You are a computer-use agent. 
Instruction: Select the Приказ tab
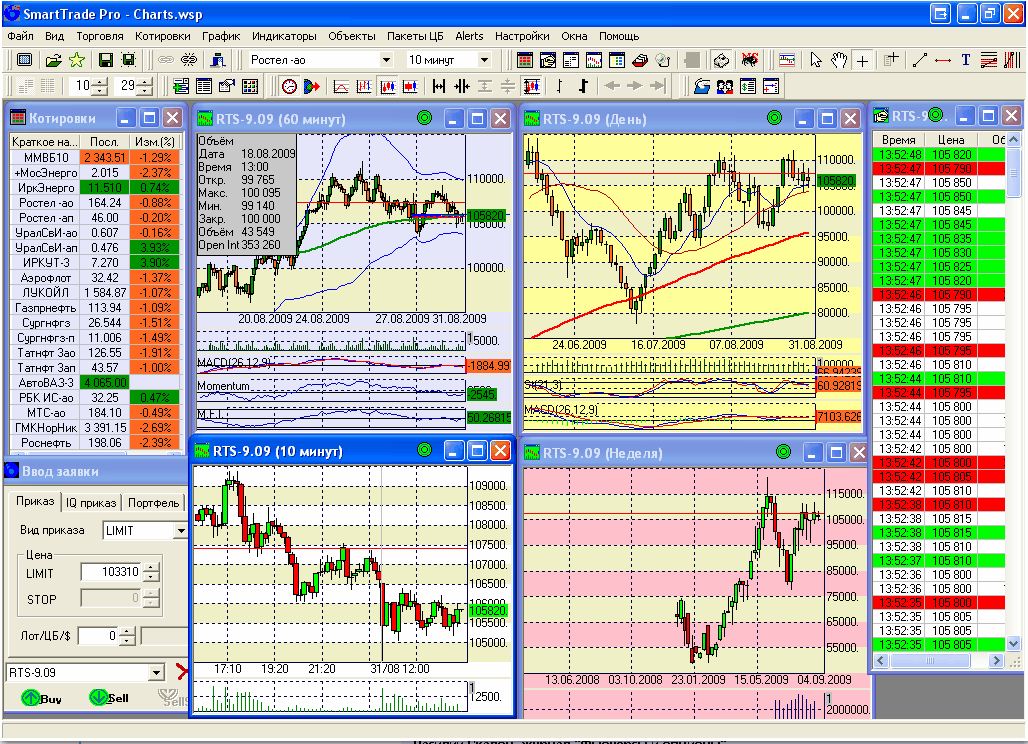[35, 501]
